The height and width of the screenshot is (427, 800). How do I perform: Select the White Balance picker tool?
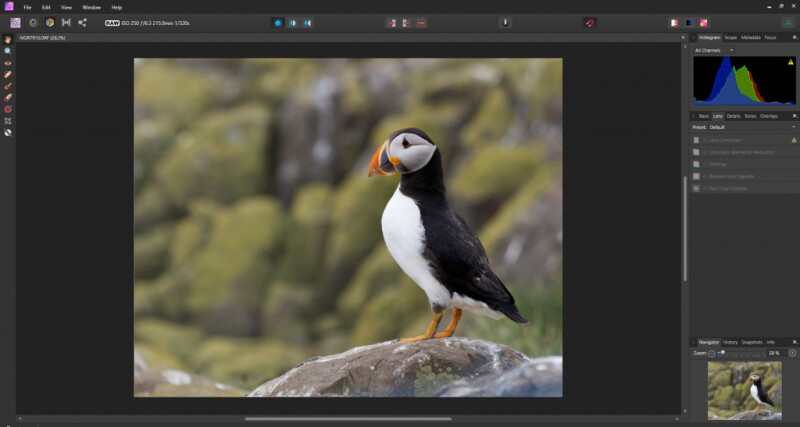(x=7, y=131)
